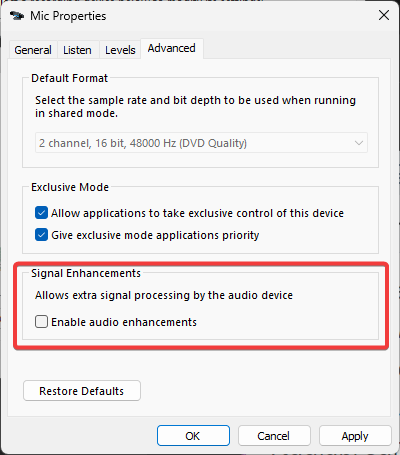Click the Cancel button
Image resolution: width=400 pixels, height=455 pixels.
[274, 436]
